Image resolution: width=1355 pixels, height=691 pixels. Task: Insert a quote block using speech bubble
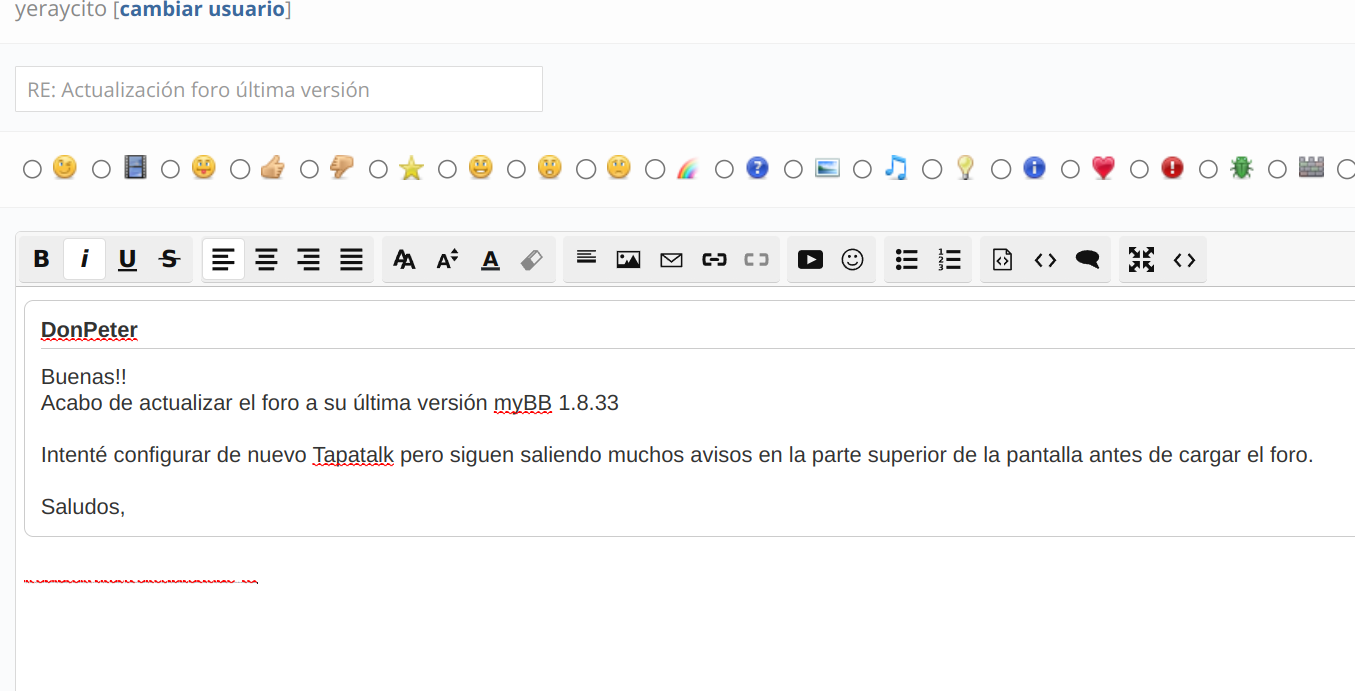(x=1088, y=259)
